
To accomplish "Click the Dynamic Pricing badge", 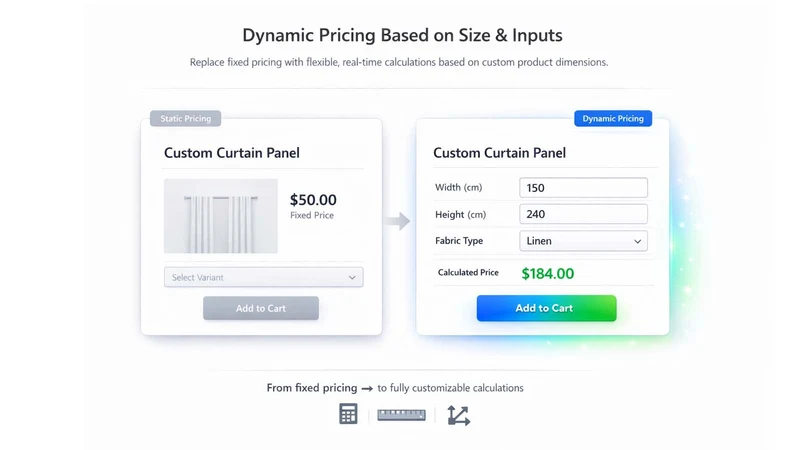I will [613, 118].
